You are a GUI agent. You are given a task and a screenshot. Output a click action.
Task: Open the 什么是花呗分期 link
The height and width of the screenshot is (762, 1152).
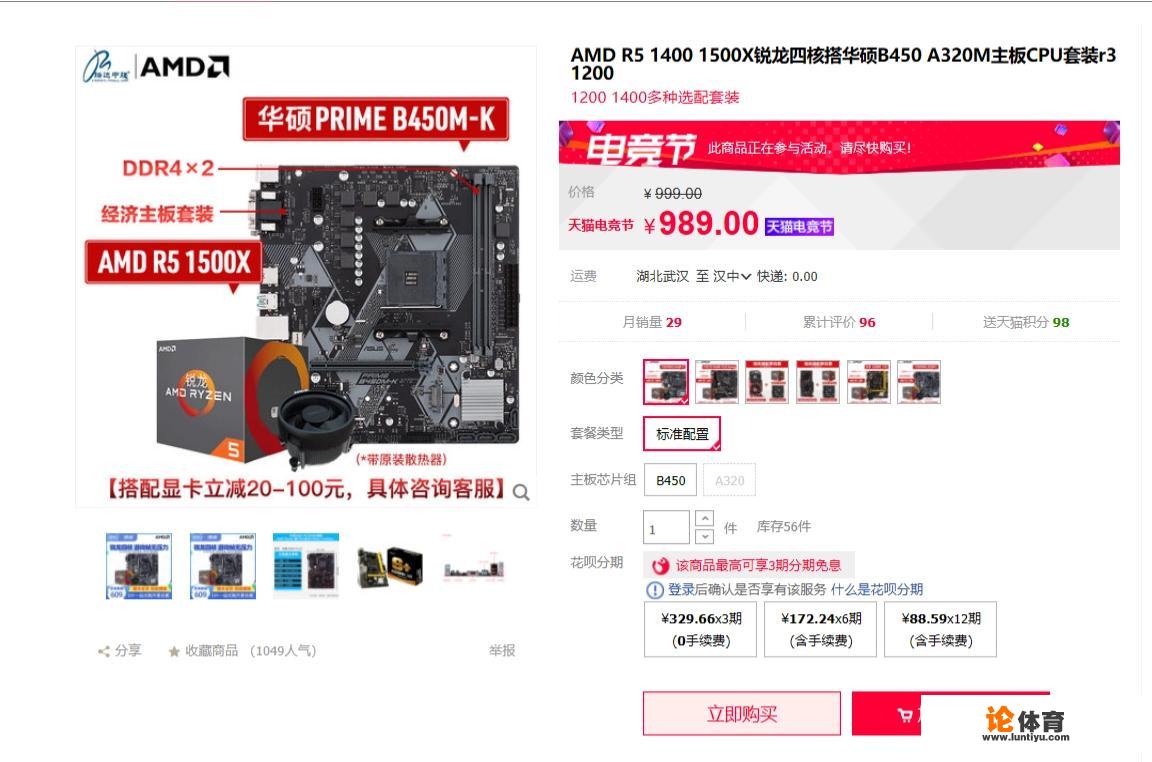point(876,589)
